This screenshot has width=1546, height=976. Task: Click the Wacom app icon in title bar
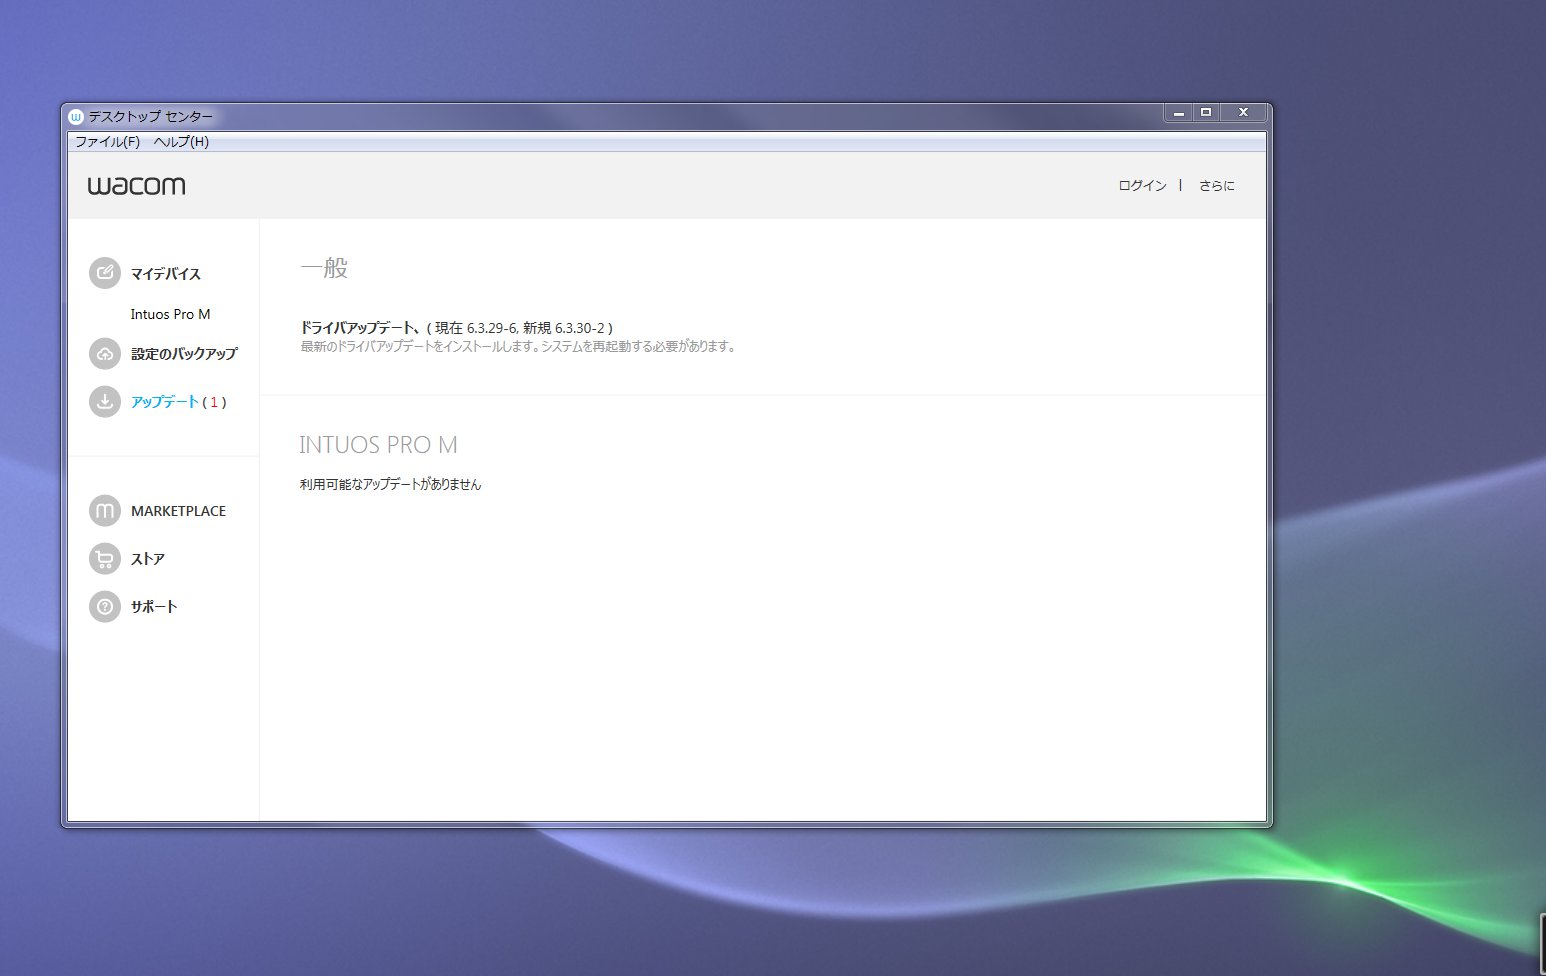(x=76, y=116)
